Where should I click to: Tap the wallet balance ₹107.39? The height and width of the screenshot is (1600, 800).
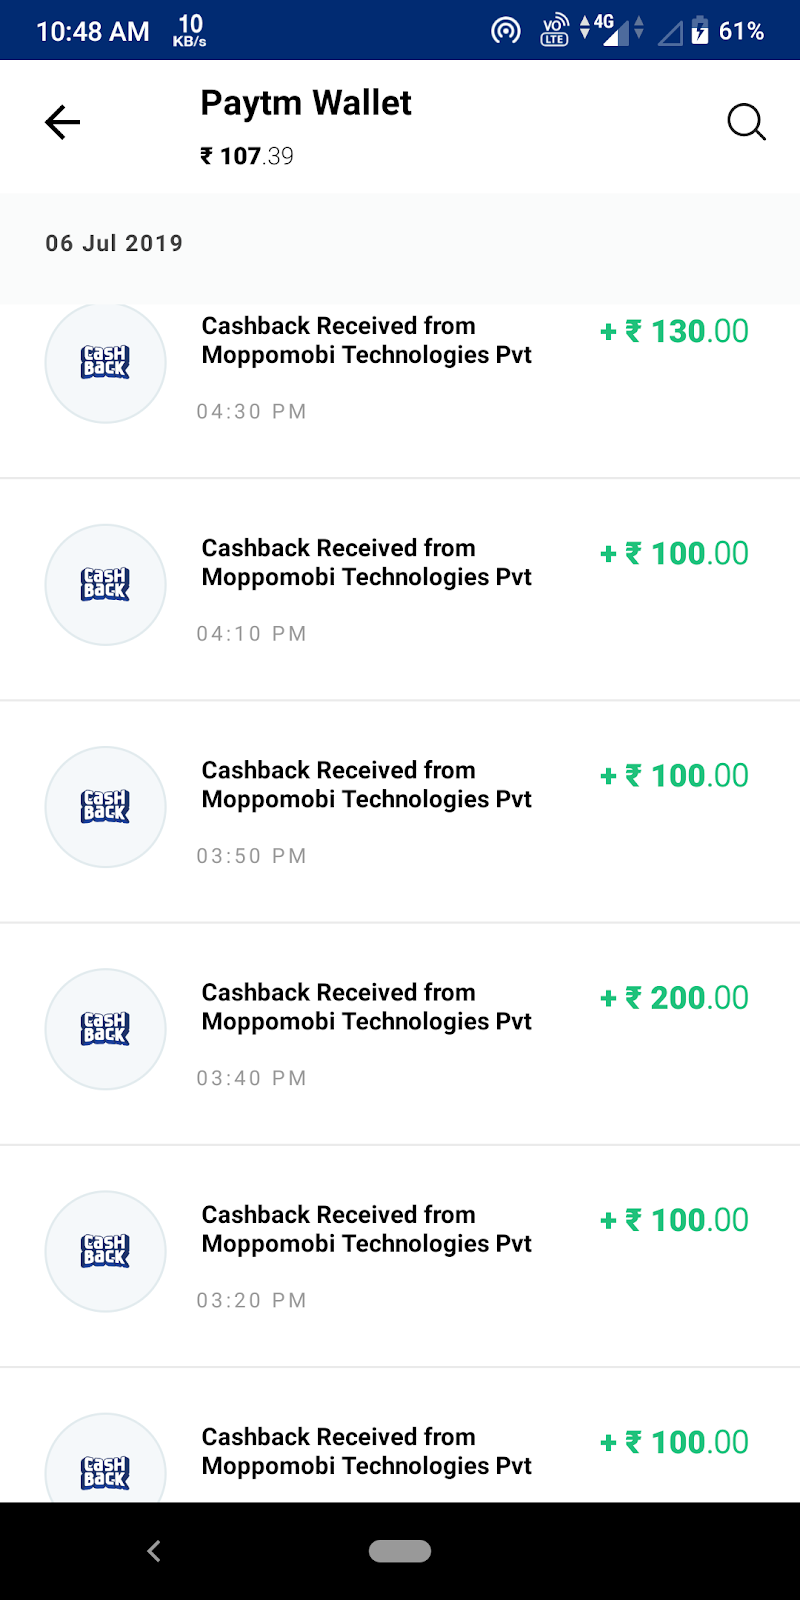pyautogui.click(x=247, y=156)
